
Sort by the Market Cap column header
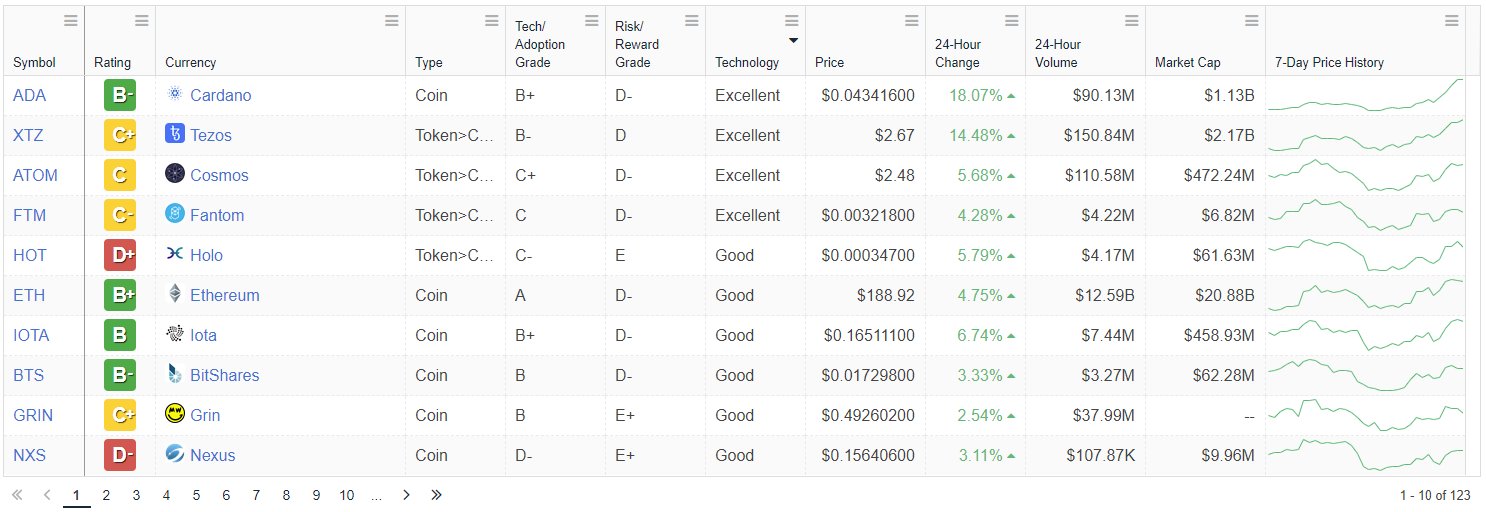coord(1188,62)
